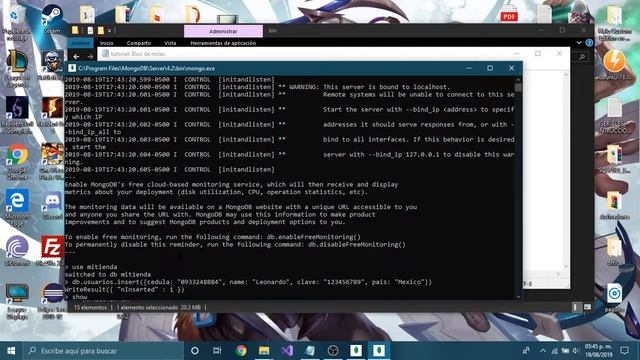Image resolution: width=640 pixels, height=360 pixels.
Task: Minimize the mongo.exe console window
Action: (469, 68)
